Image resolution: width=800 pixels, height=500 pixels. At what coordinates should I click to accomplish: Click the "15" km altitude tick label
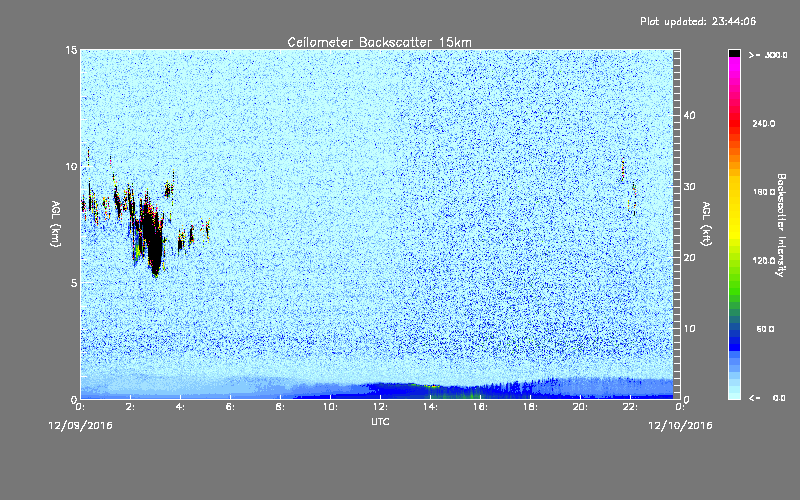(71, 50)
